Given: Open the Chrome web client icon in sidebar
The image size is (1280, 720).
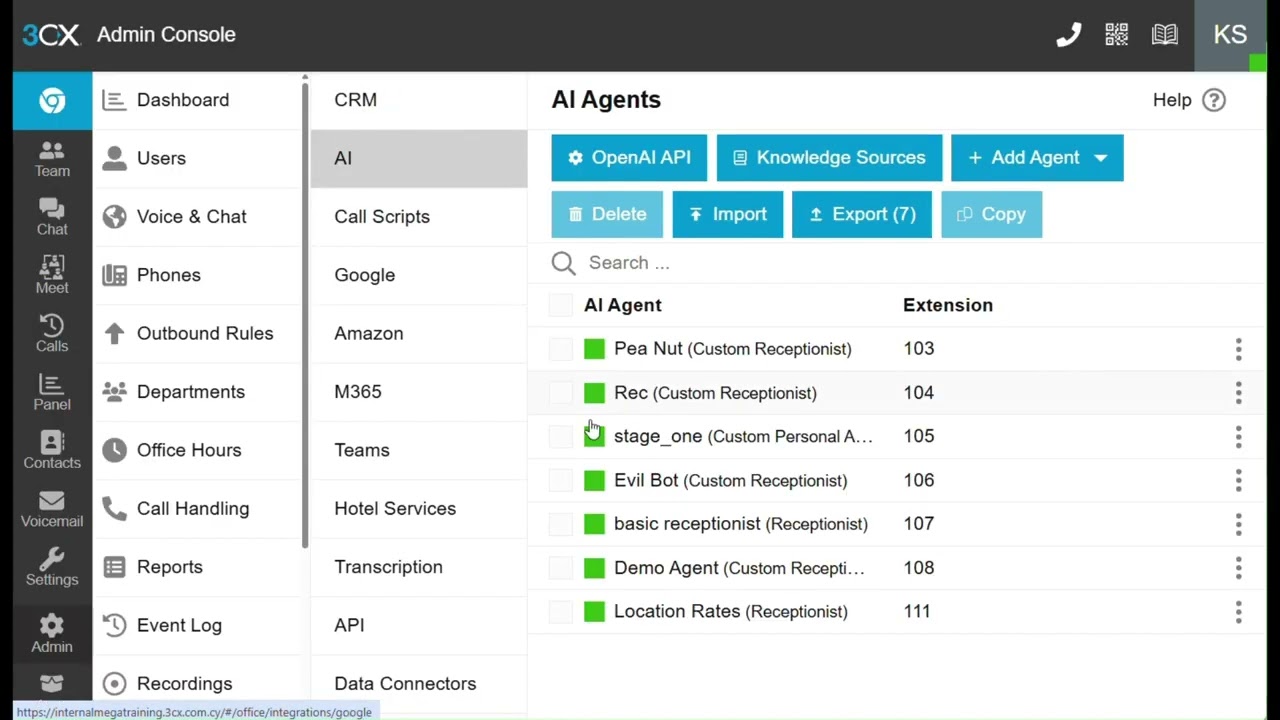Looking at the screenshot, I should click(x=52, y=100).
